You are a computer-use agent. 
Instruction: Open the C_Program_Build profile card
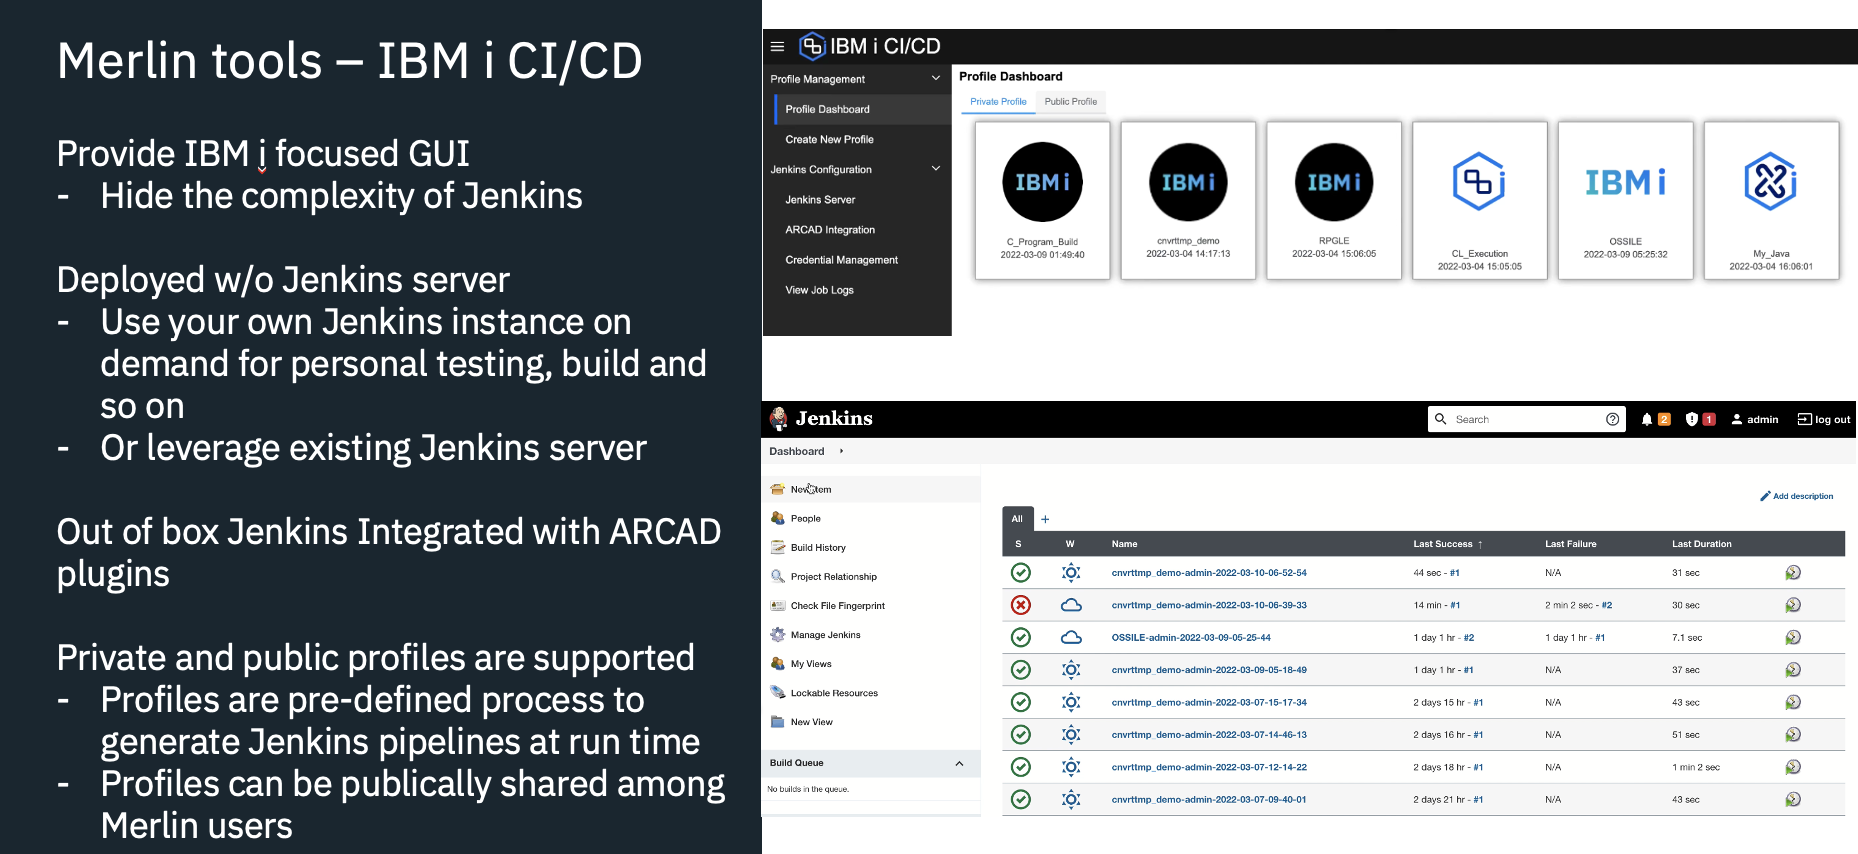click(1042, 201)
